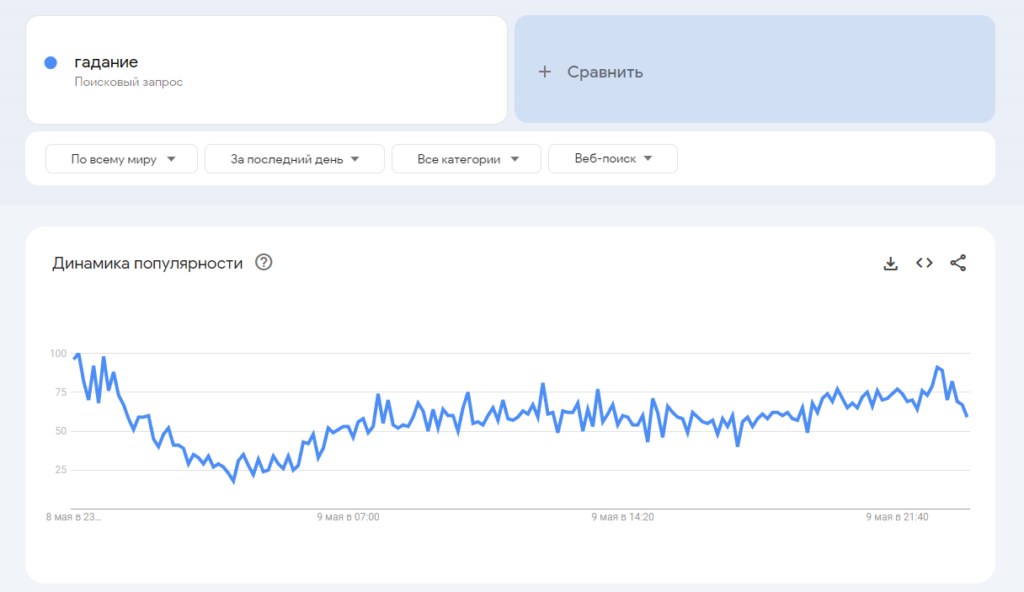Click the arrow on the По всему миру filter
Viewport: 1024px width, 592px height.
click(171, 159)
